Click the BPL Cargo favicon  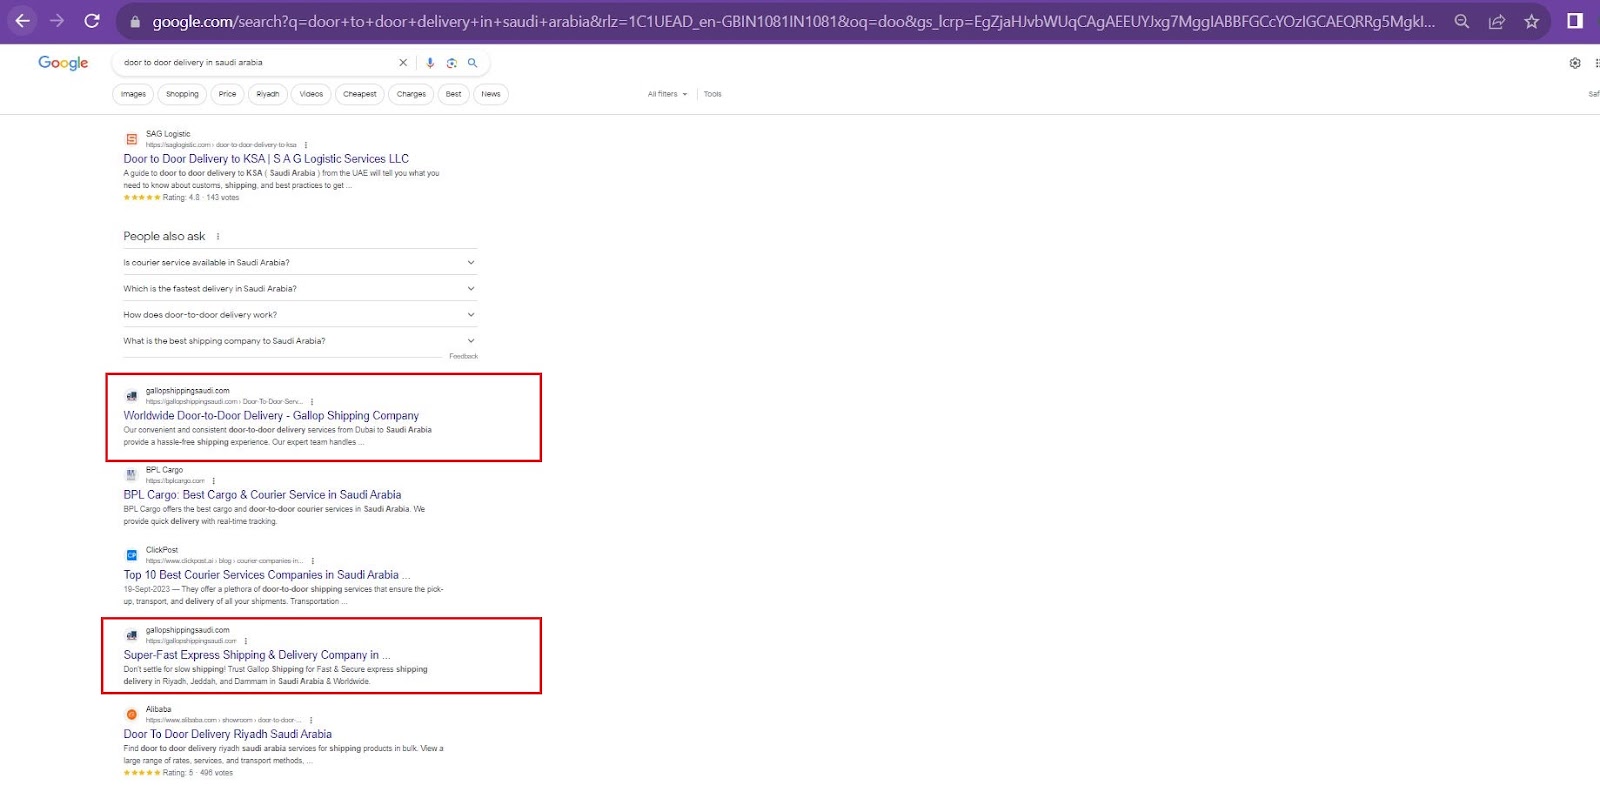click(x=131, y=475)
